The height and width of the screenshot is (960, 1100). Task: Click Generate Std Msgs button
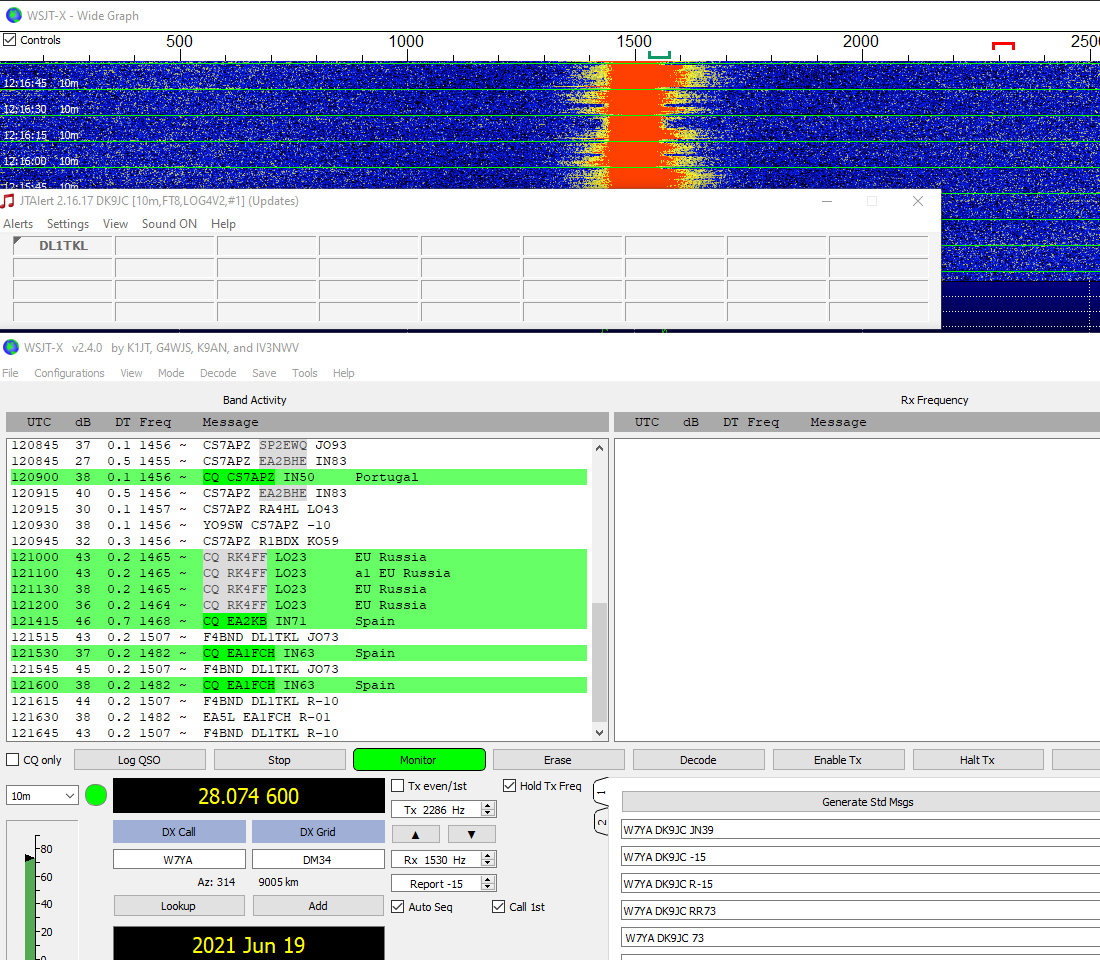click(x=861, y=802)
